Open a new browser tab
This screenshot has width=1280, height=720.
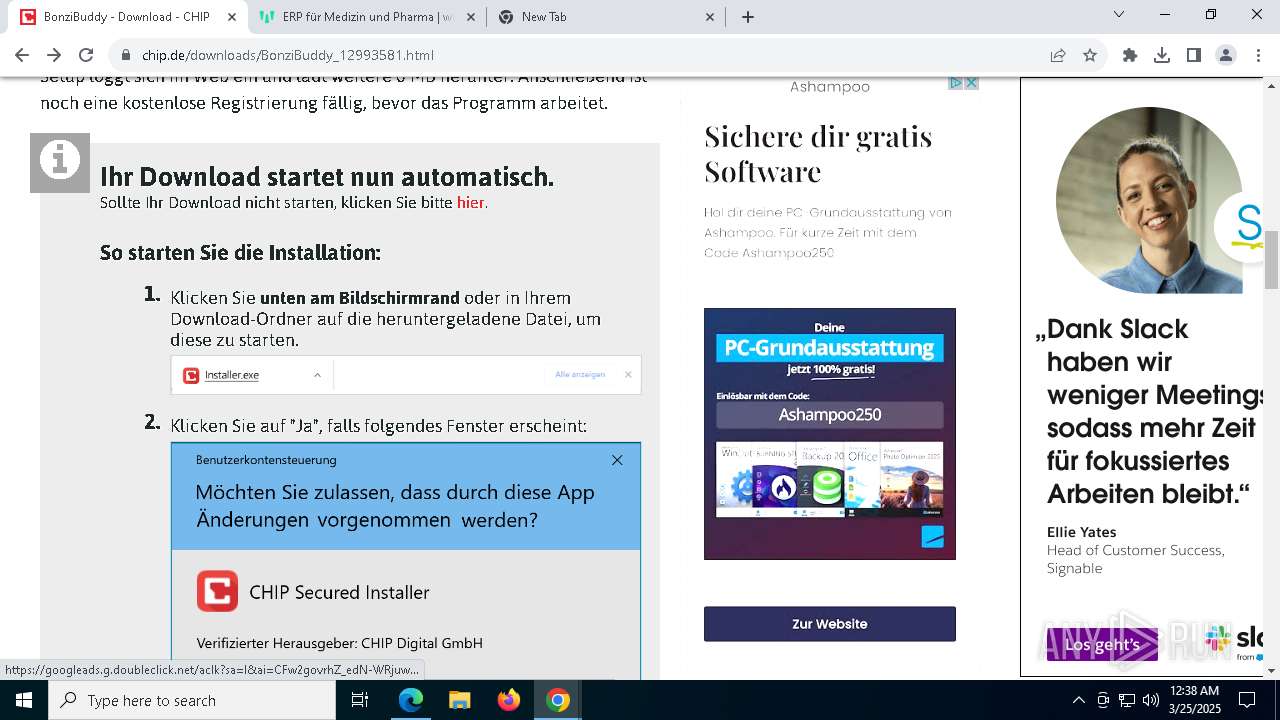[748, 16]
